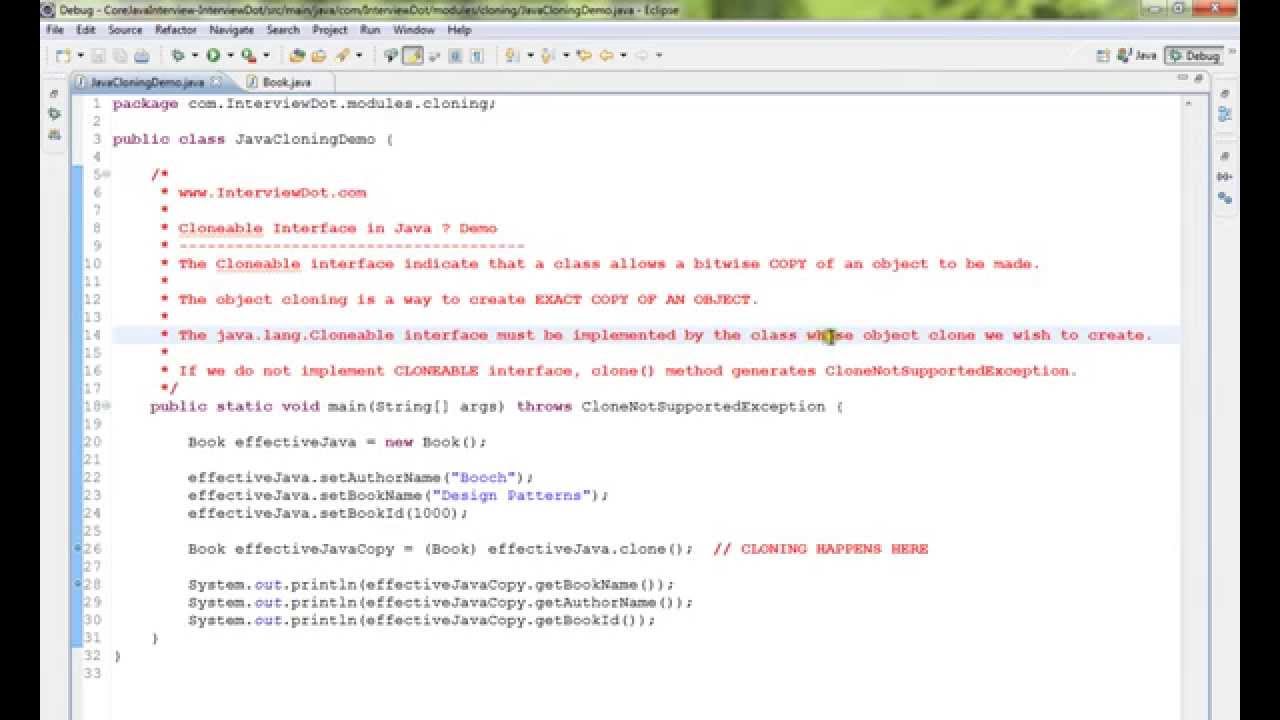This screenshot has height=720, width=1280.
Task: Click the New file toolbar icon
Action: (62, 56)
